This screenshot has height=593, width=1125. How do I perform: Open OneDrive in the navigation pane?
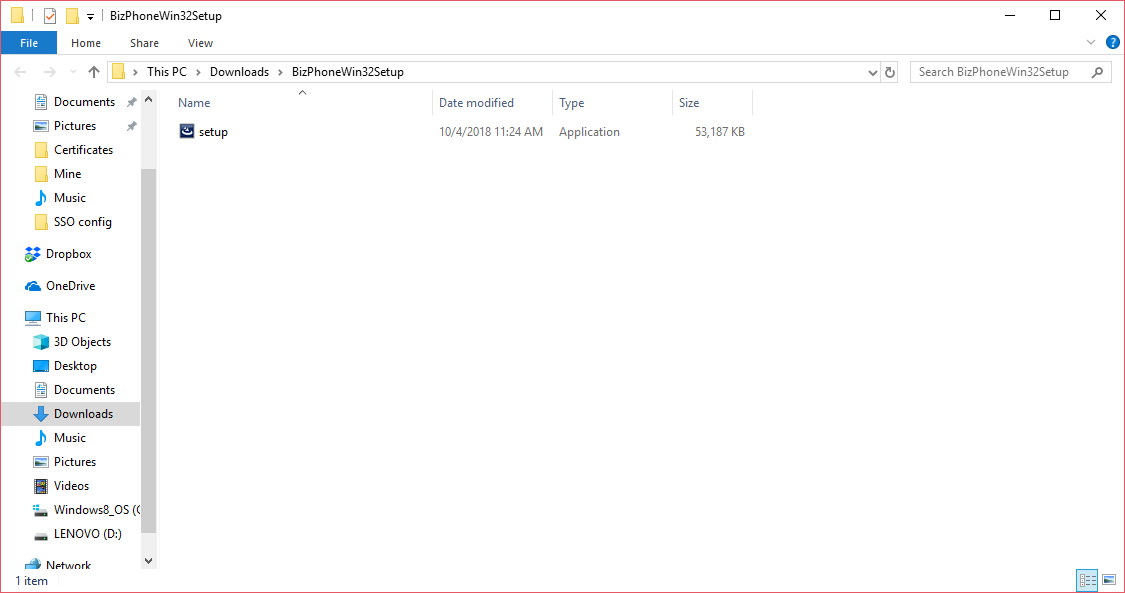click(x=70, y=286)
